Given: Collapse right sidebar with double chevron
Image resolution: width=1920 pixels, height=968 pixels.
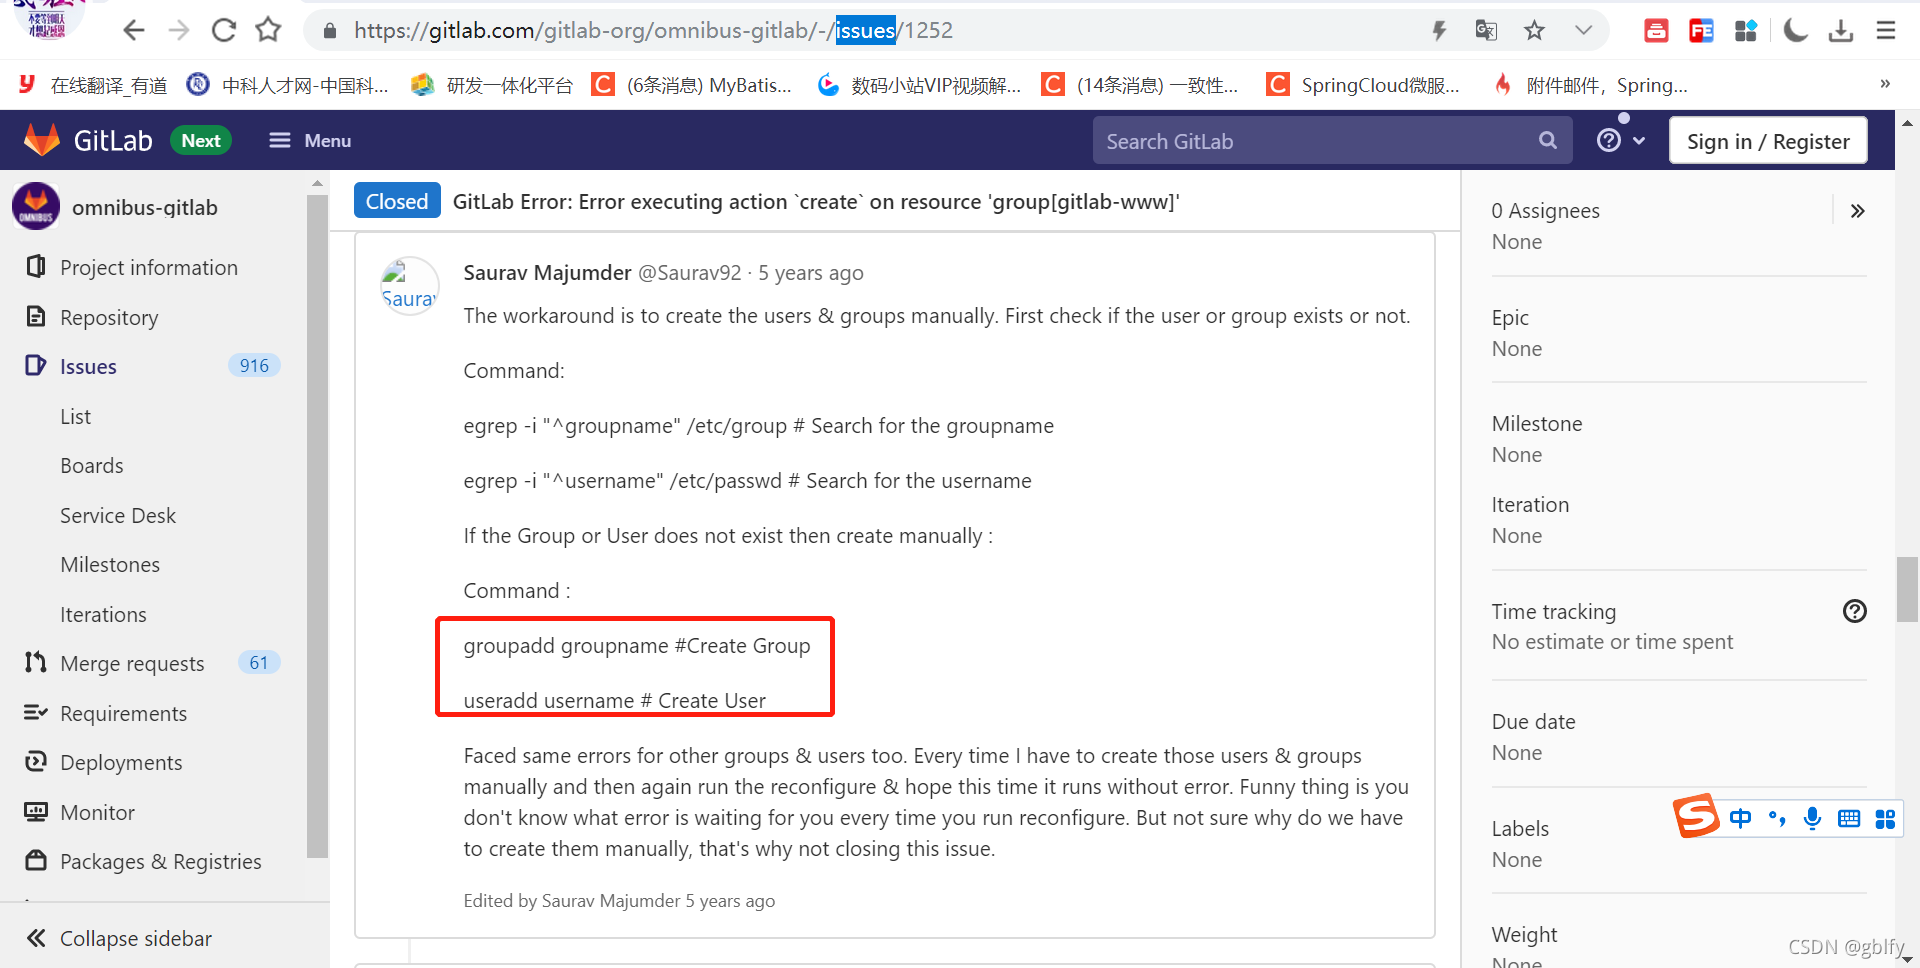Looking at the screenshot, I should pyautogui.click(x=1857, y=211).
